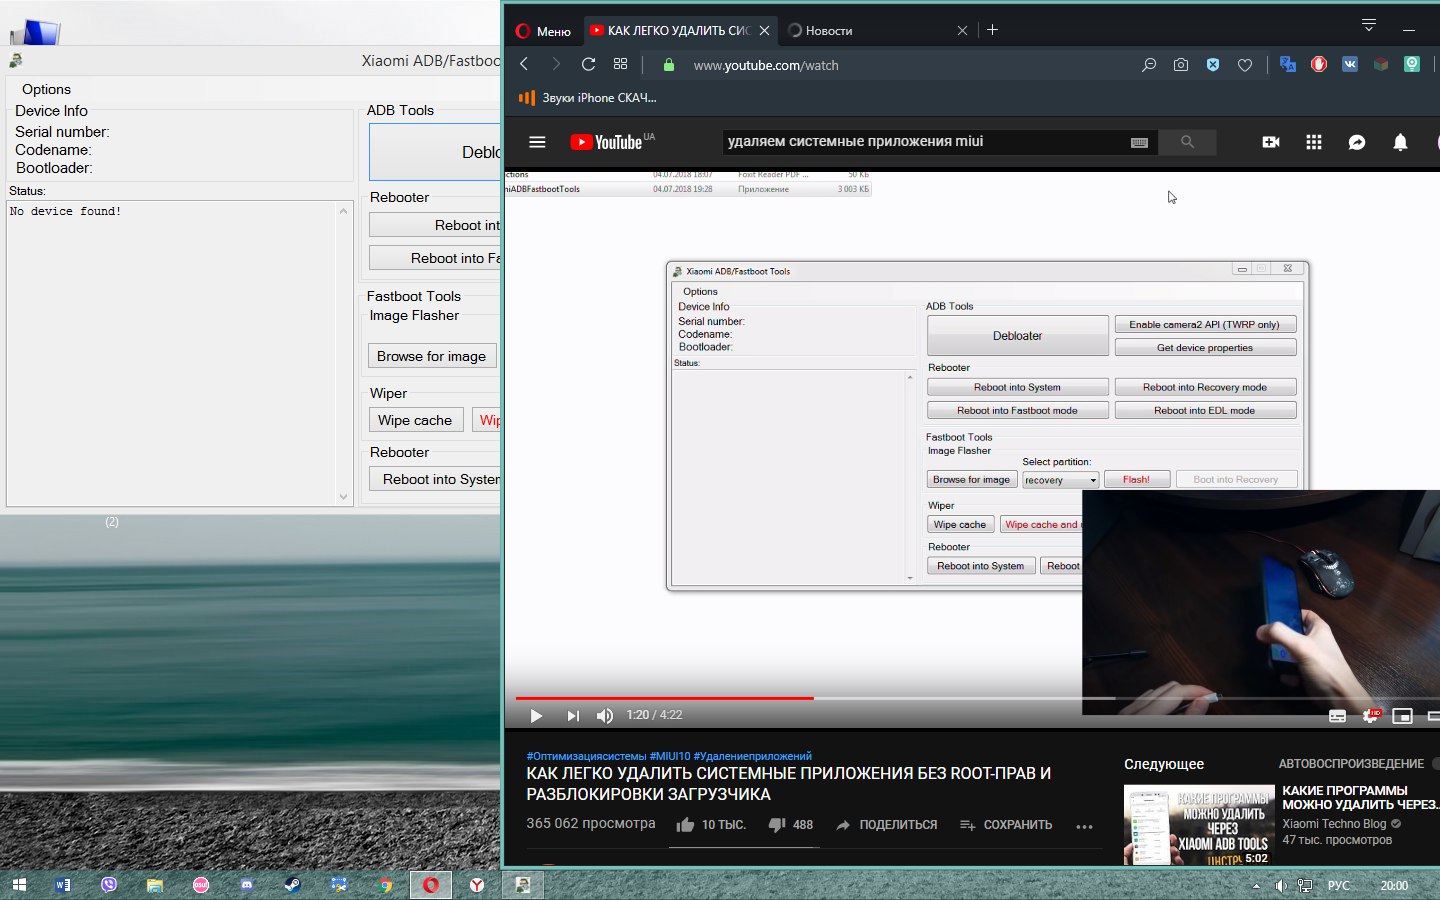Click the zoom-out magnifier in address bar
1440x900 pixels.
1149,65
